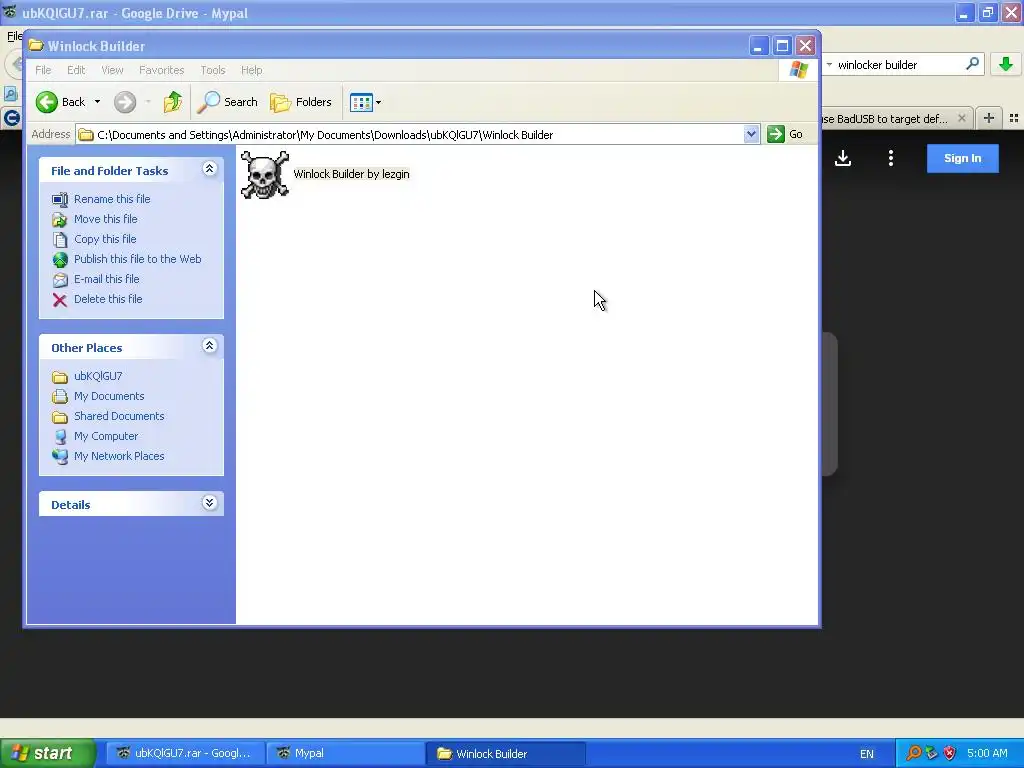Image resolution: width=1024 pixels, height=768 pixels.
Task: Click the EN language indicator
Action: 866,754
